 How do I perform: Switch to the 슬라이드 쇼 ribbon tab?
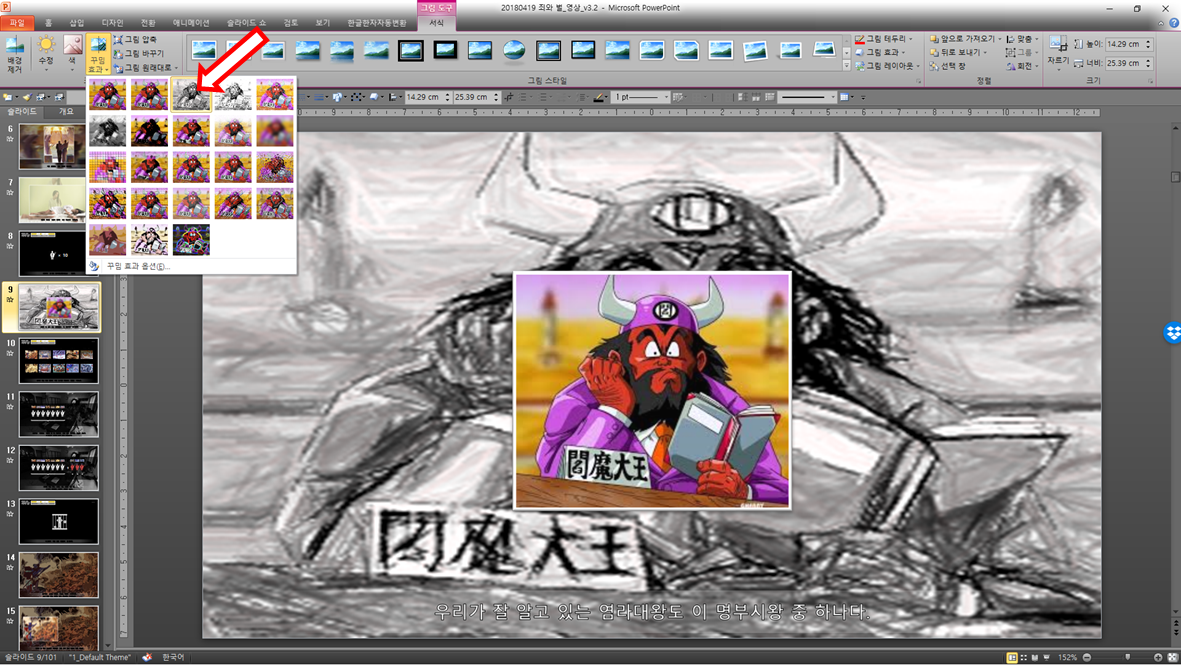click(246, 23)
